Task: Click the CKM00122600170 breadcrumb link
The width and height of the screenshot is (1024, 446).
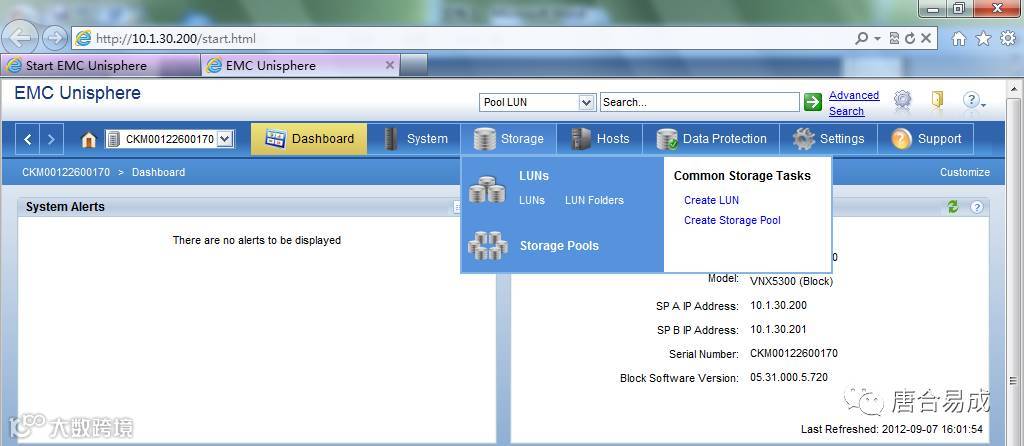Action: [x=66, y=172]
